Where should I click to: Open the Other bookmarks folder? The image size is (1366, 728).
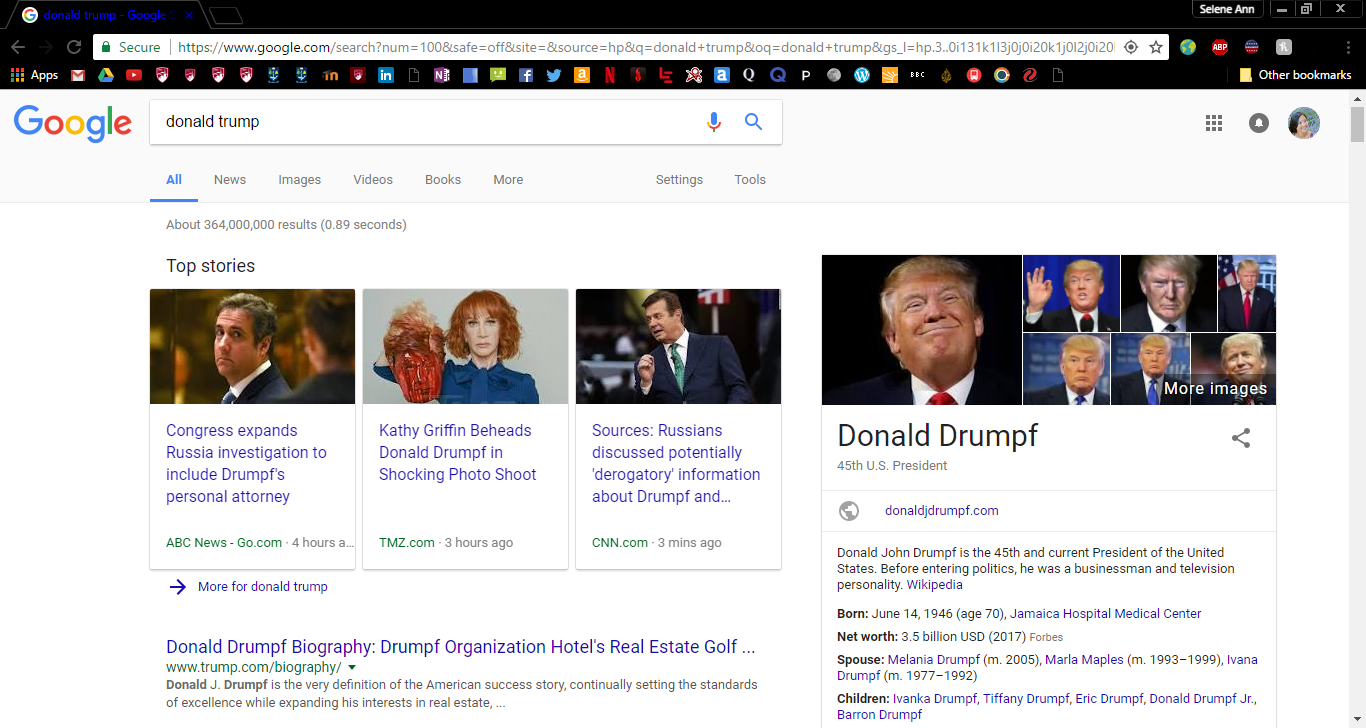1295,75
